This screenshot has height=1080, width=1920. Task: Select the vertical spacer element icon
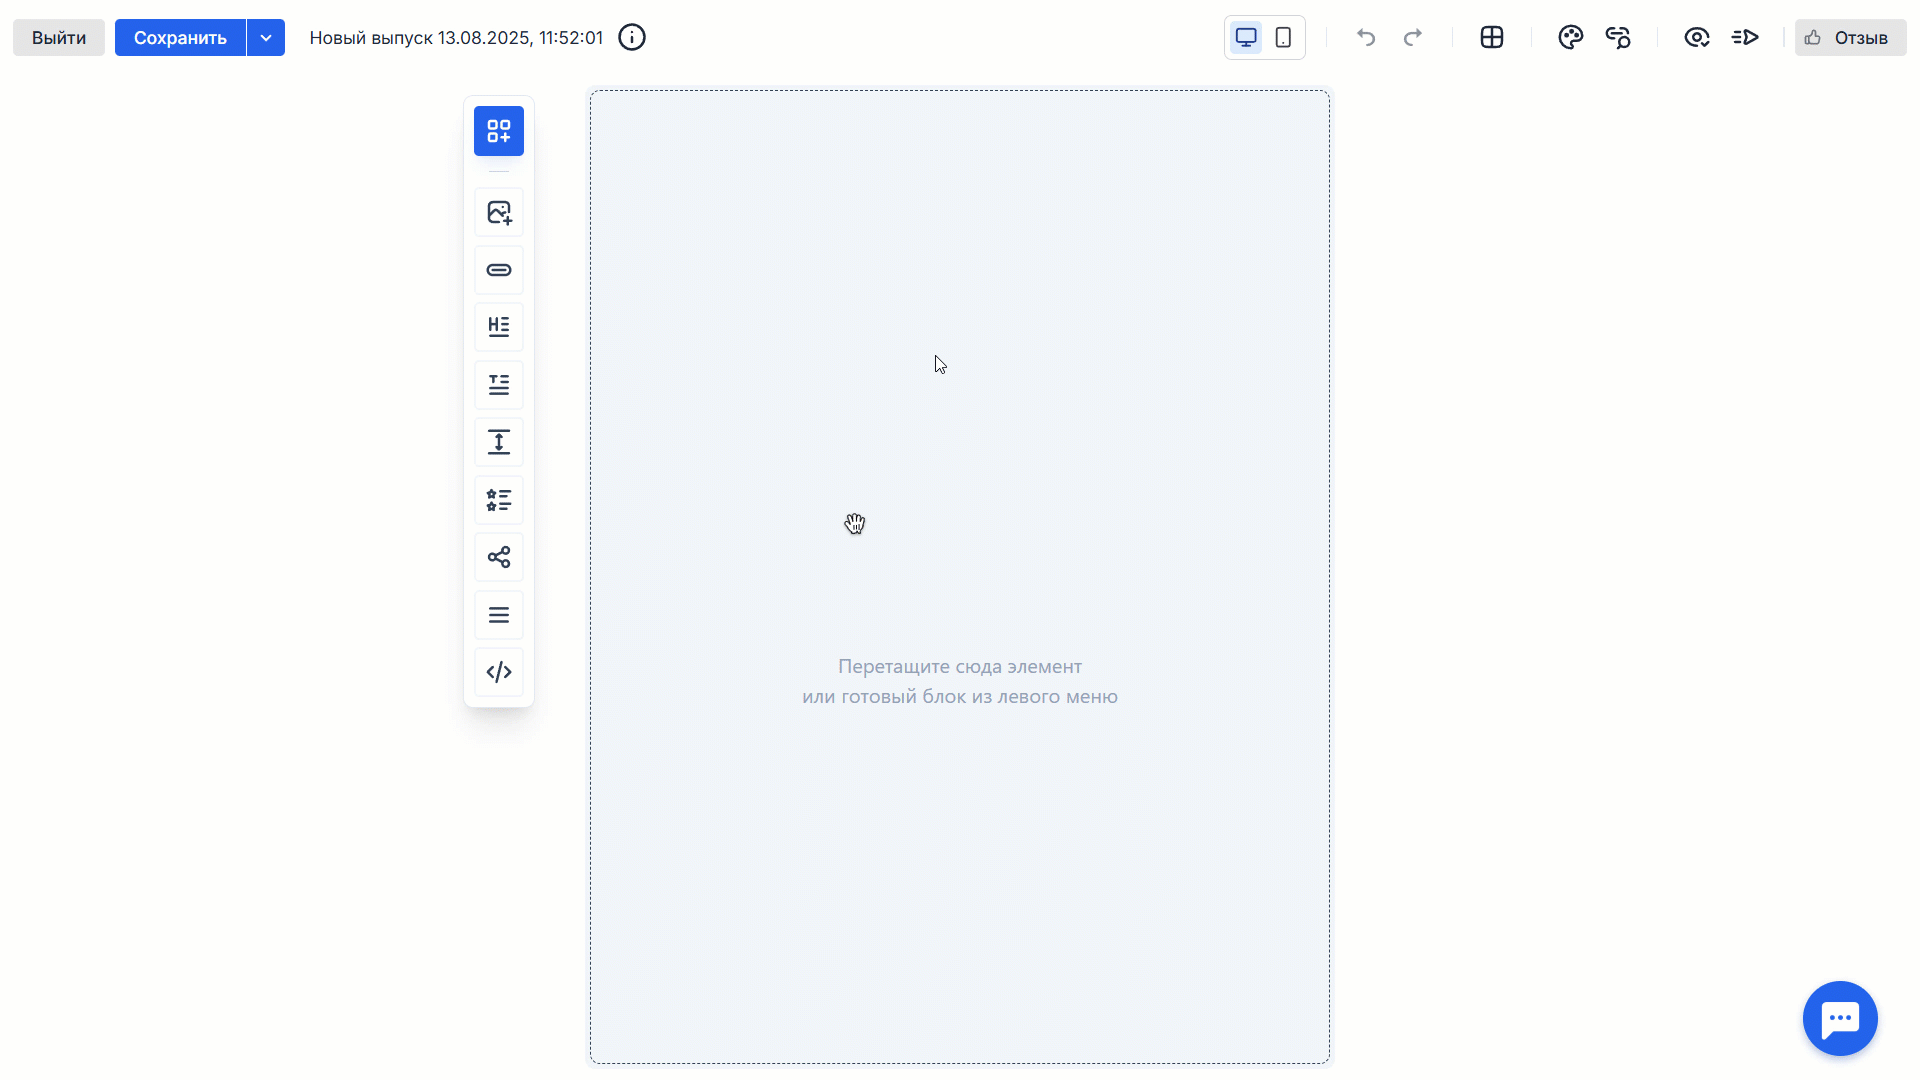click(x=498, y=442)
